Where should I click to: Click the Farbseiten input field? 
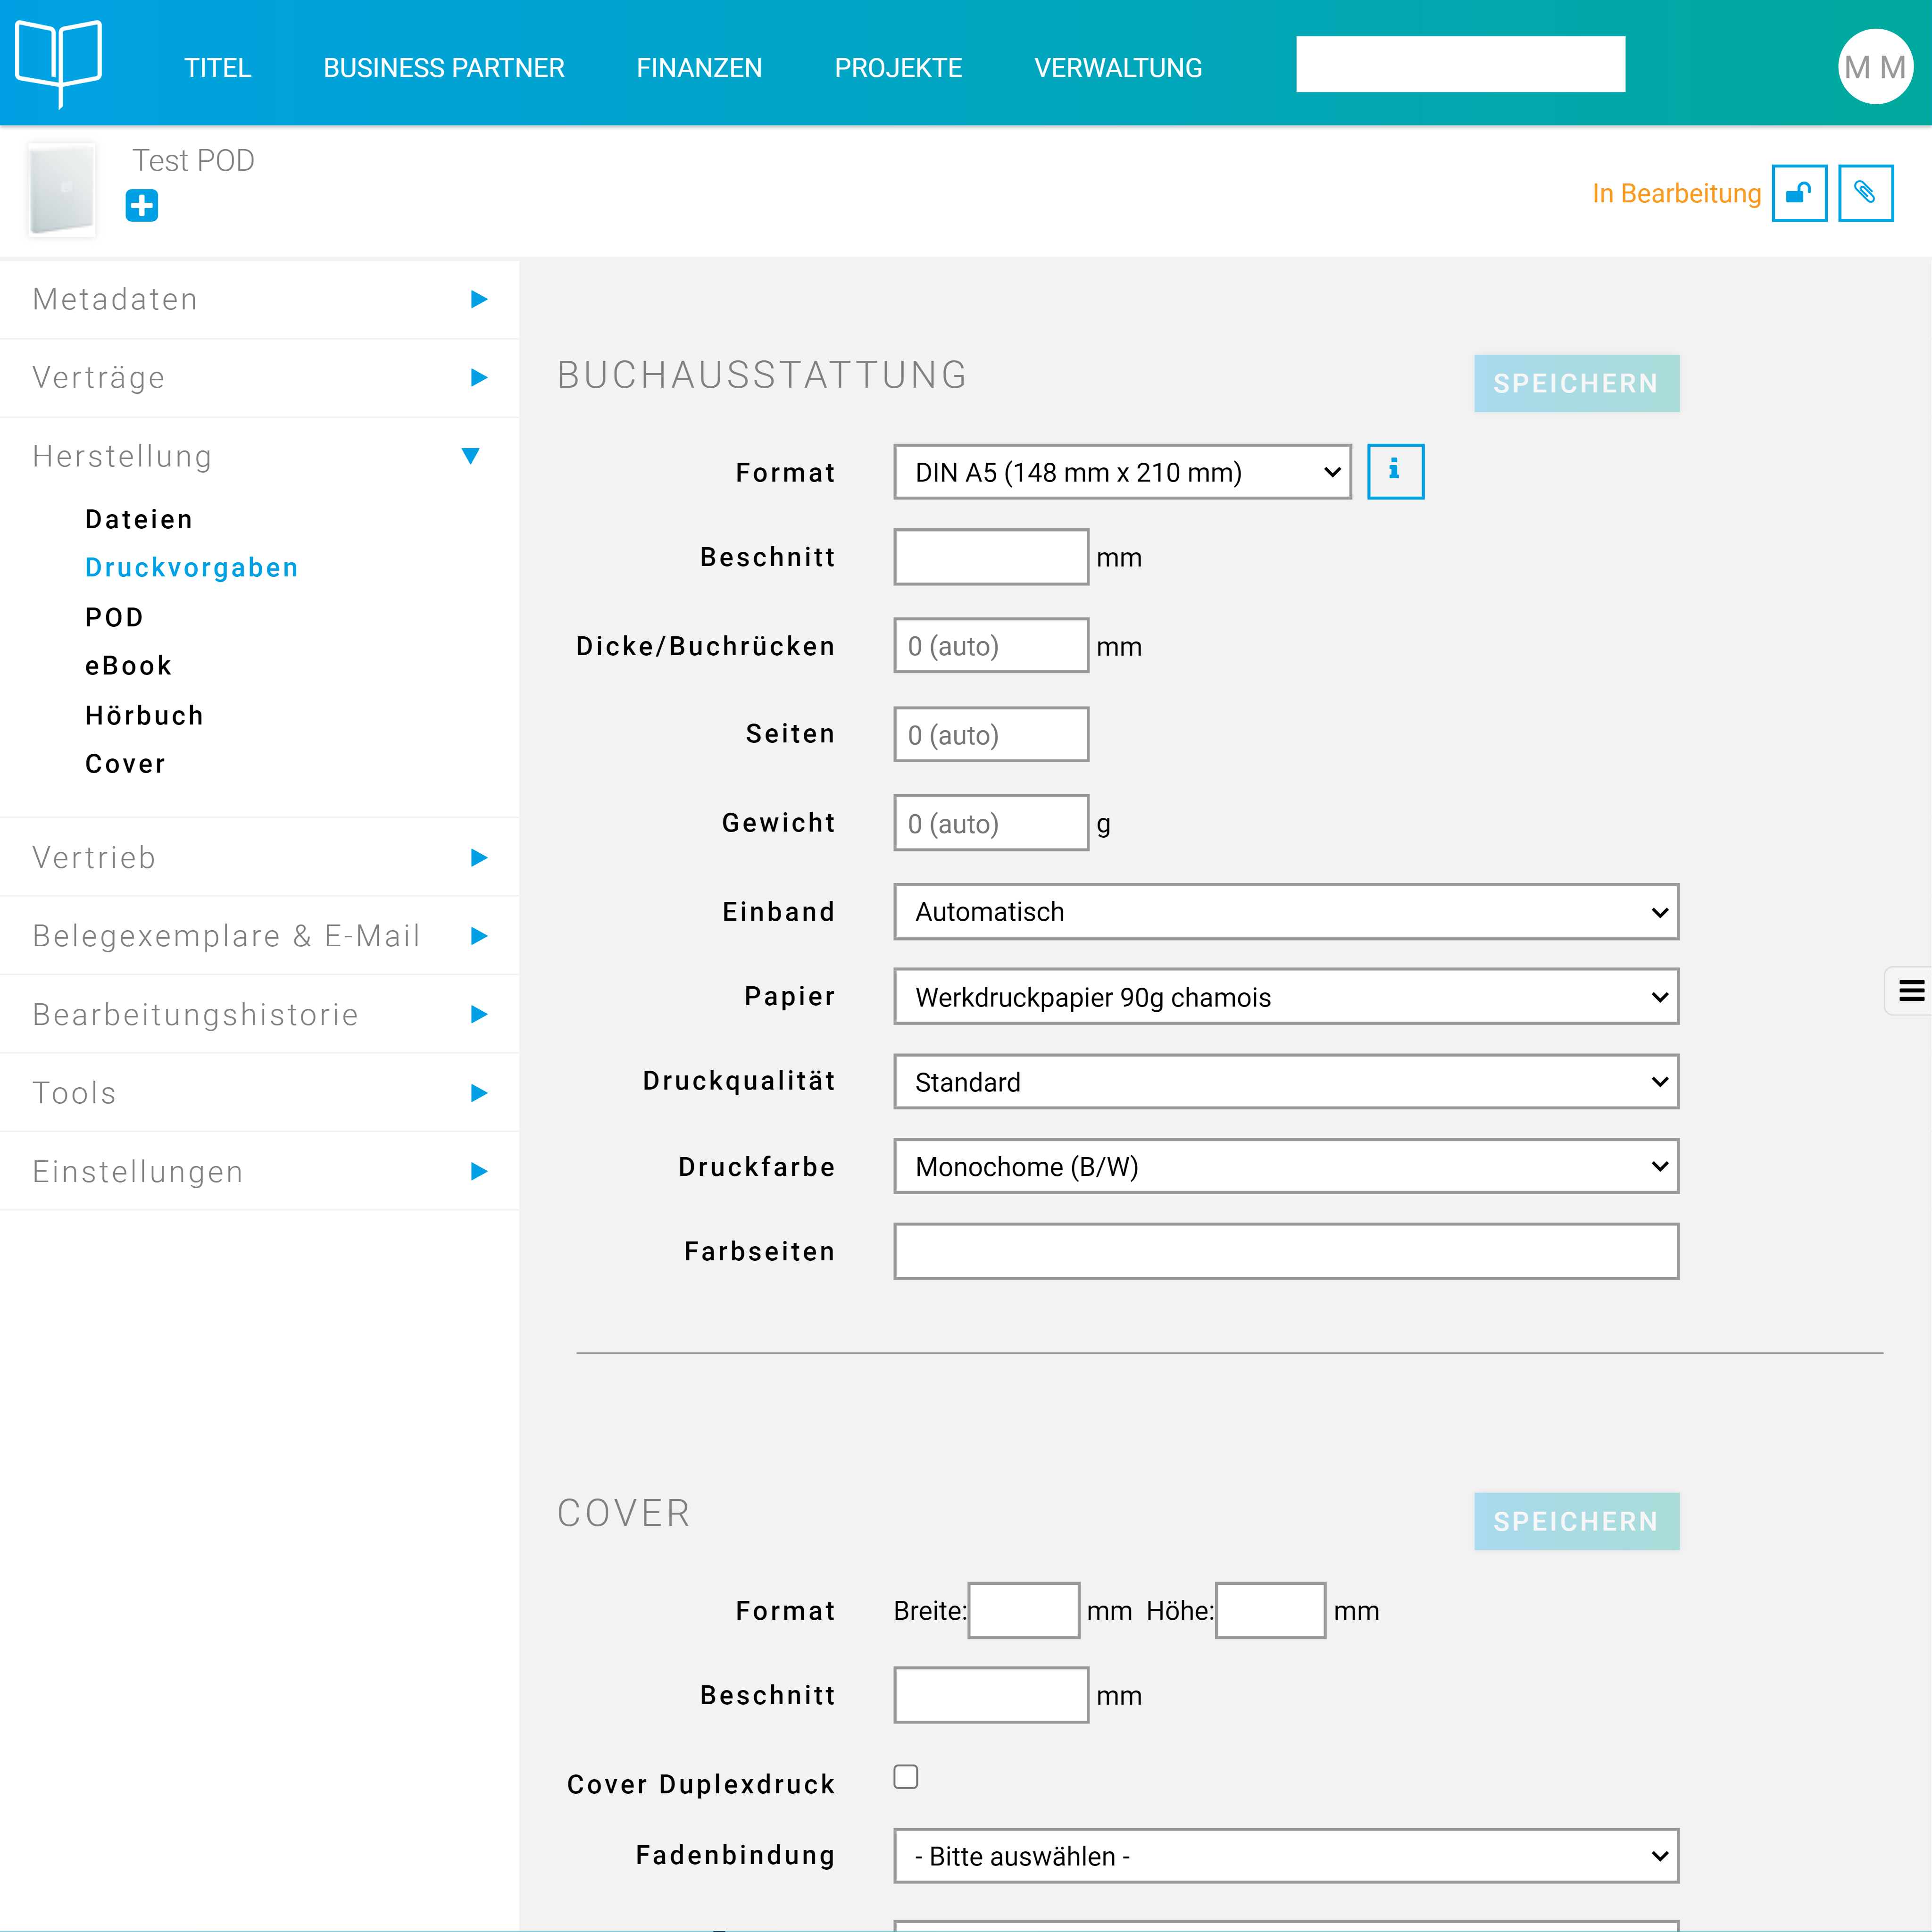[x=1285, y=1251]
